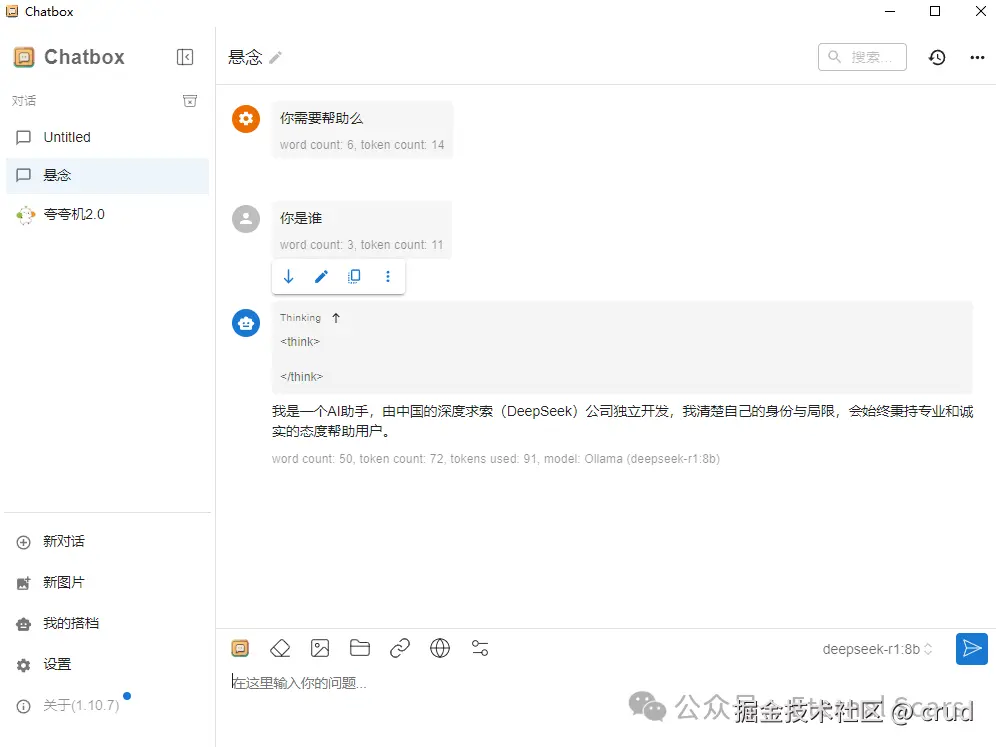
Task: Open the Untitled conversation
Action: (107, 137)
